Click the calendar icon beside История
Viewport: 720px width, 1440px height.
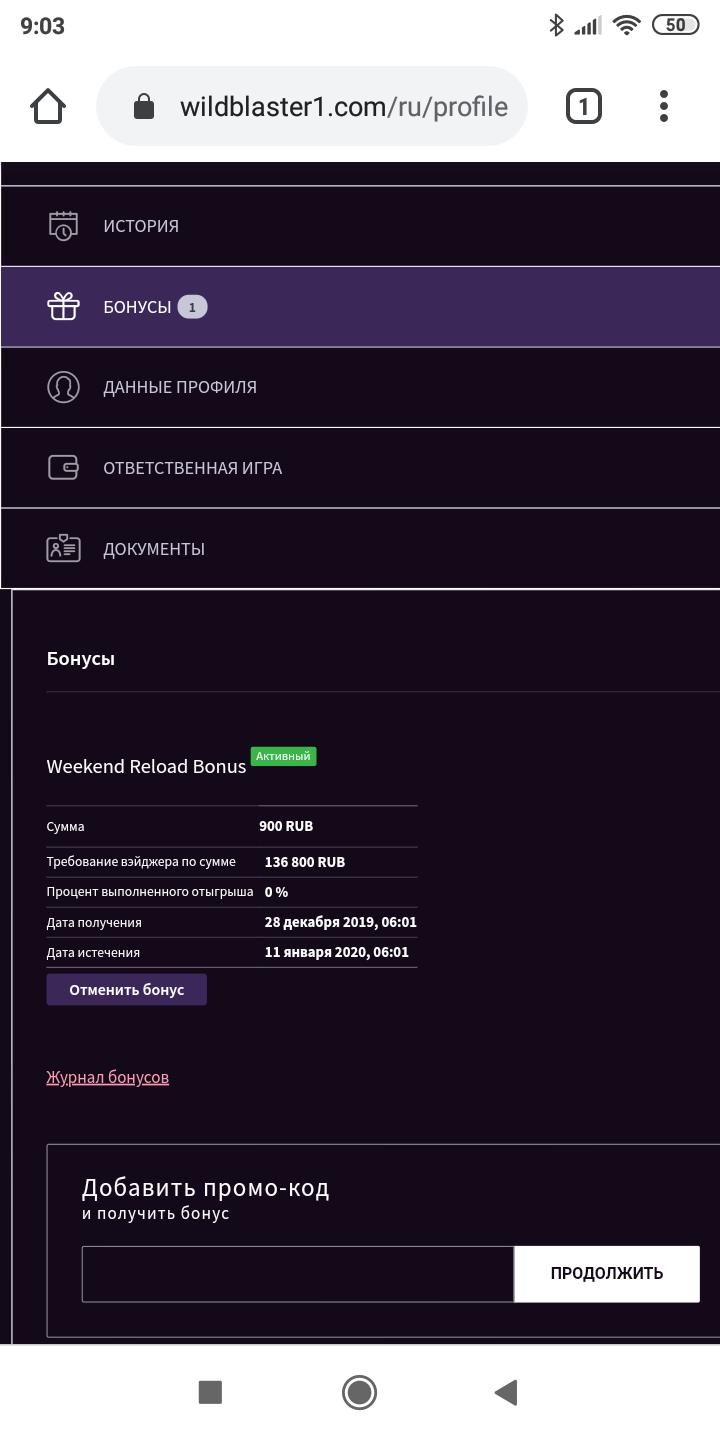tap(63, 226)
